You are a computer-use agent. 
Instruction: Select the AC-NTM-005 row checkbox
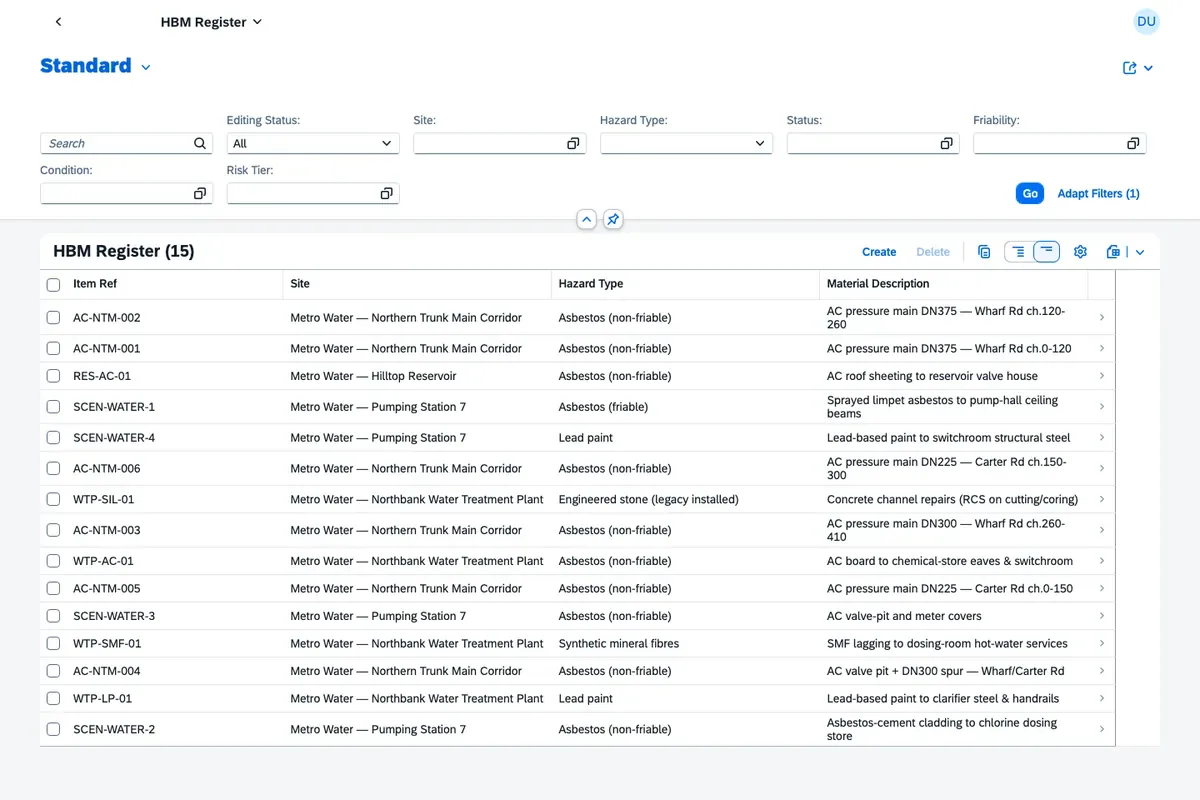[x=54, y=588]
